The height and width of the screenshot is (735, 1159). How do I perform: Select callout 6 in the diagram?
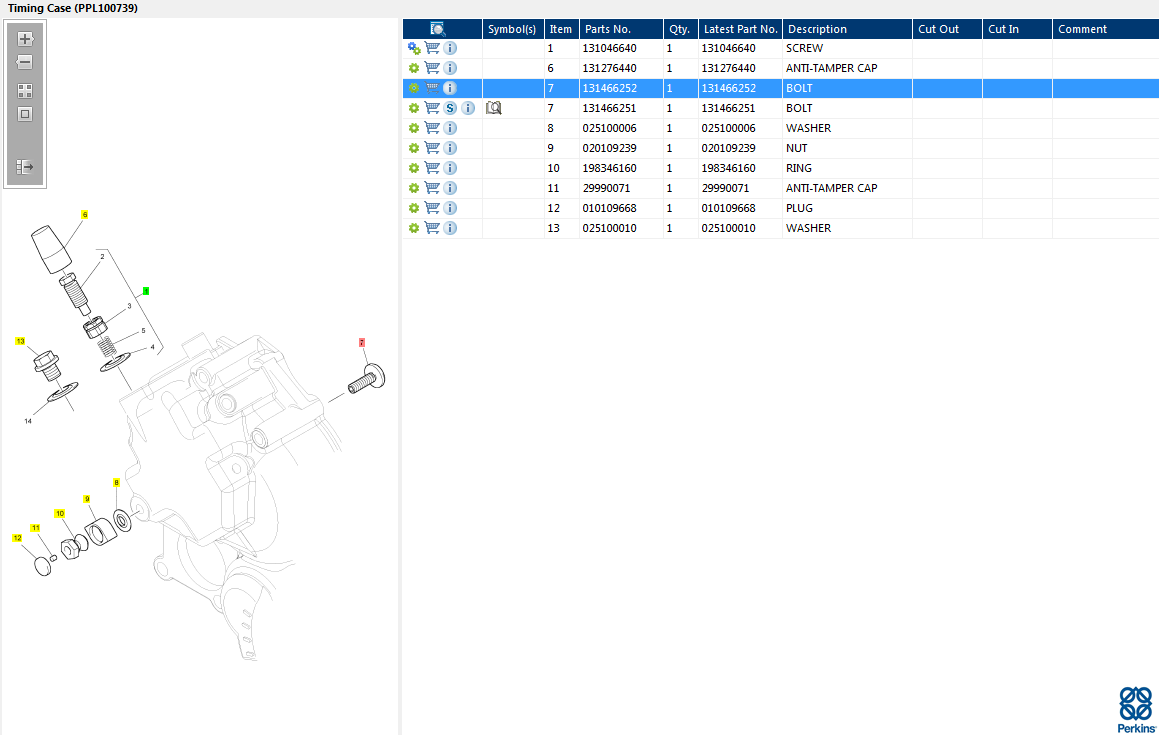(85, 214)
